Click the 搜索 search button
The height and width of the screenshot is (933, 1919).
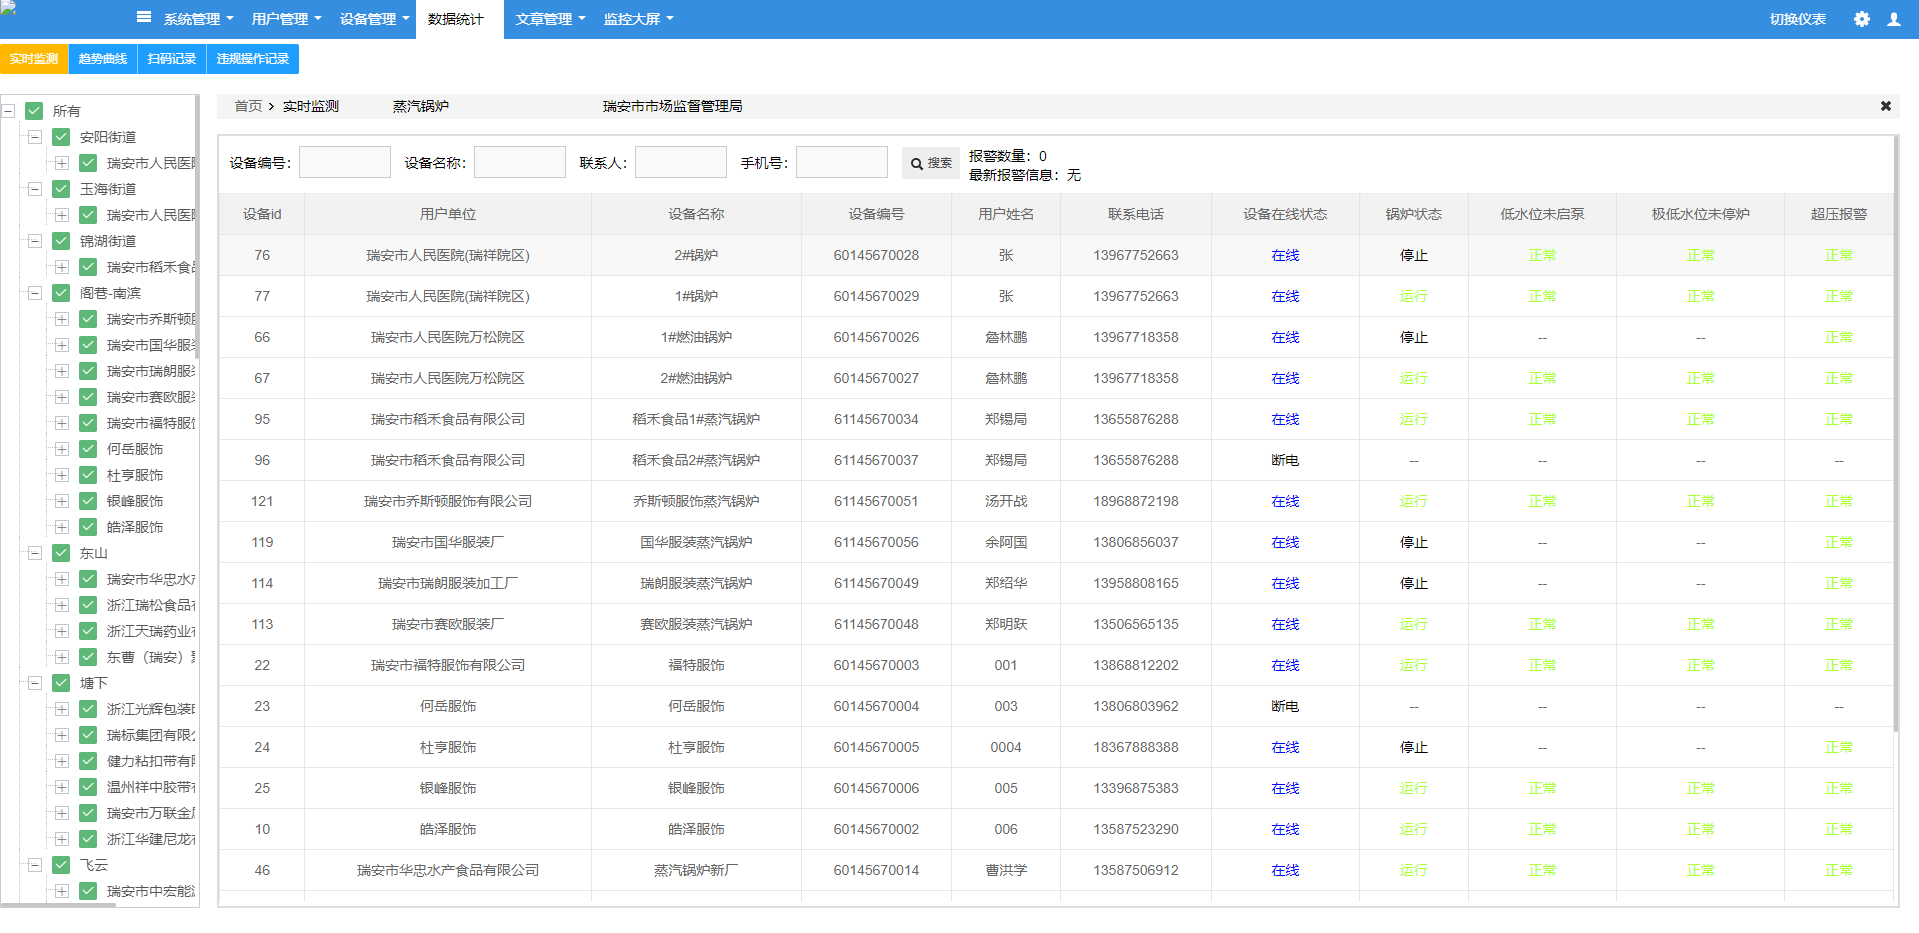pos(931,163)
